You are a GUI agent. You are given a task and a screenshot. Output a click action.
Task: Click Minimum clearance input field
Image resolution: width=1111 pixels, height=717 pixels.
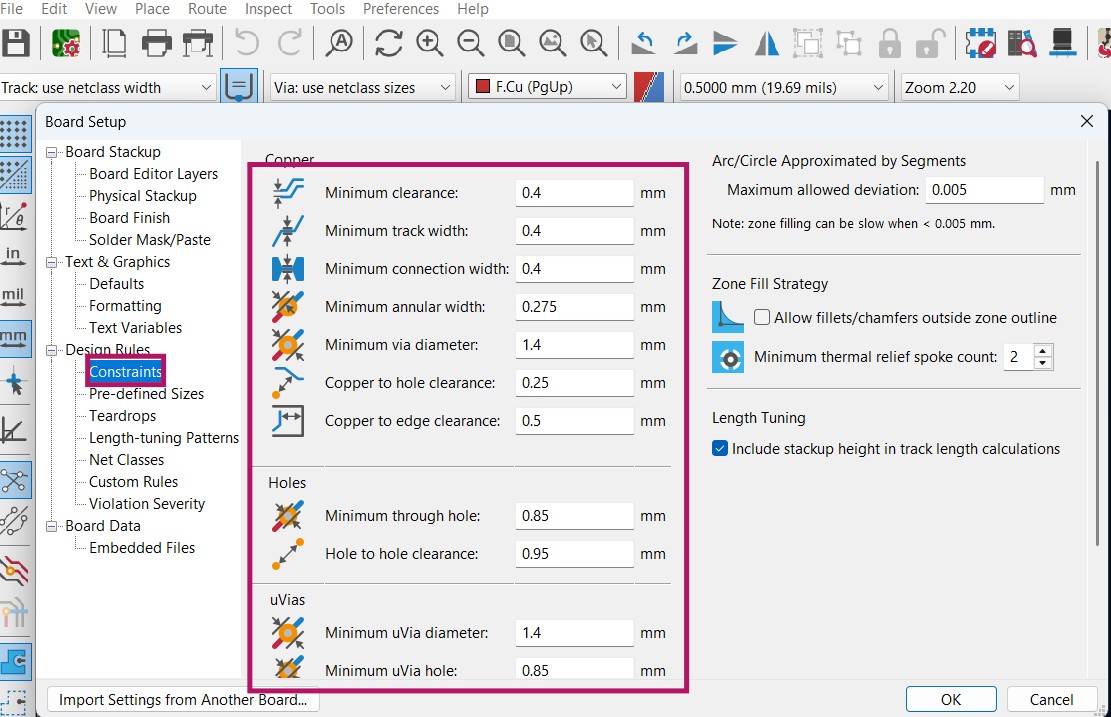575,193
